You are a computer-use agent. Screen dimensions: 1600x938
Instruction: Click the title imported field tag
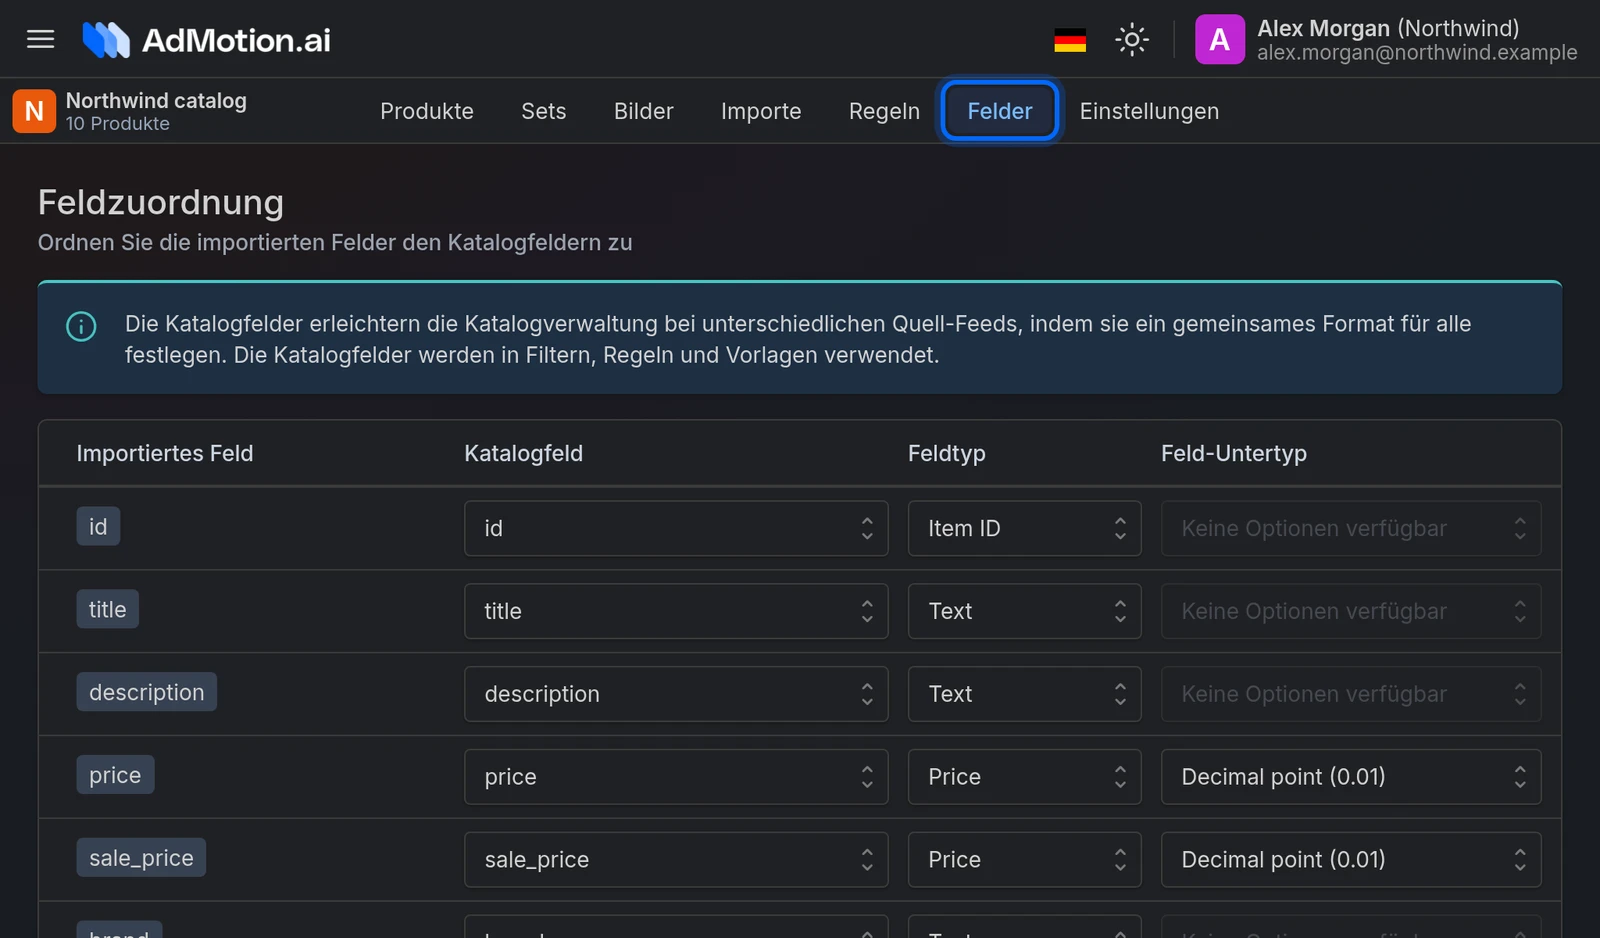[107, 610]
